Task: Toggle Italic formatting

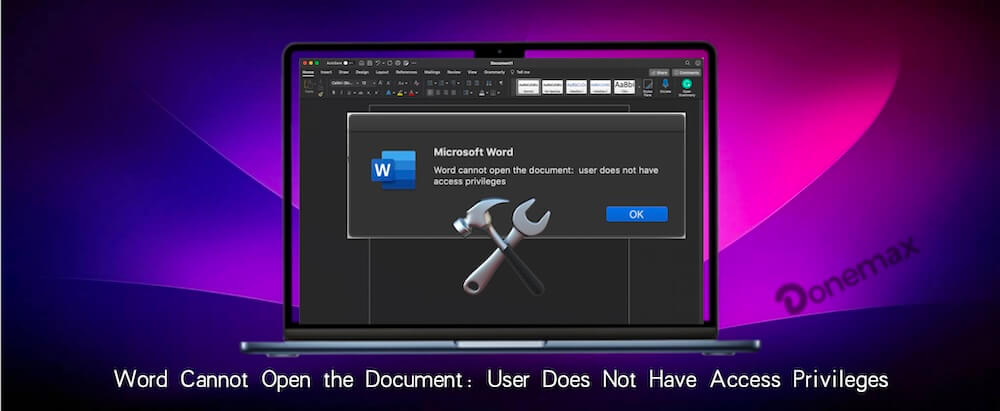Action: point(341,93)
